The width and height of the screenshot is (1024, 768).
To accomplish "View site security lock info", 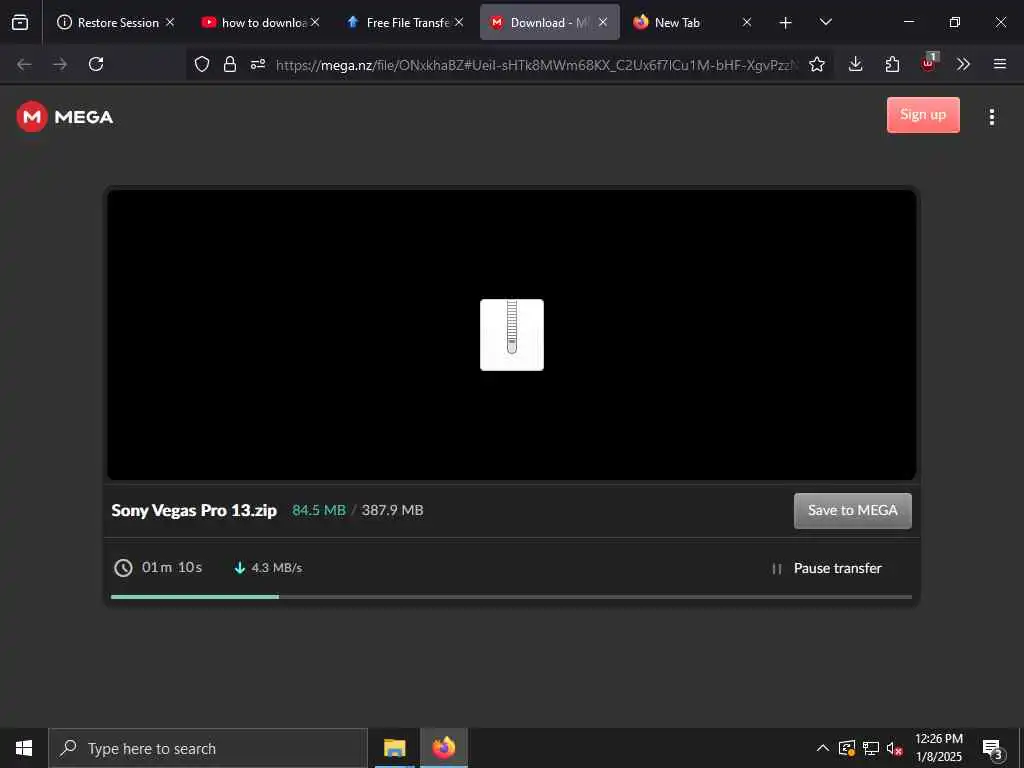I will coord(230,64).
